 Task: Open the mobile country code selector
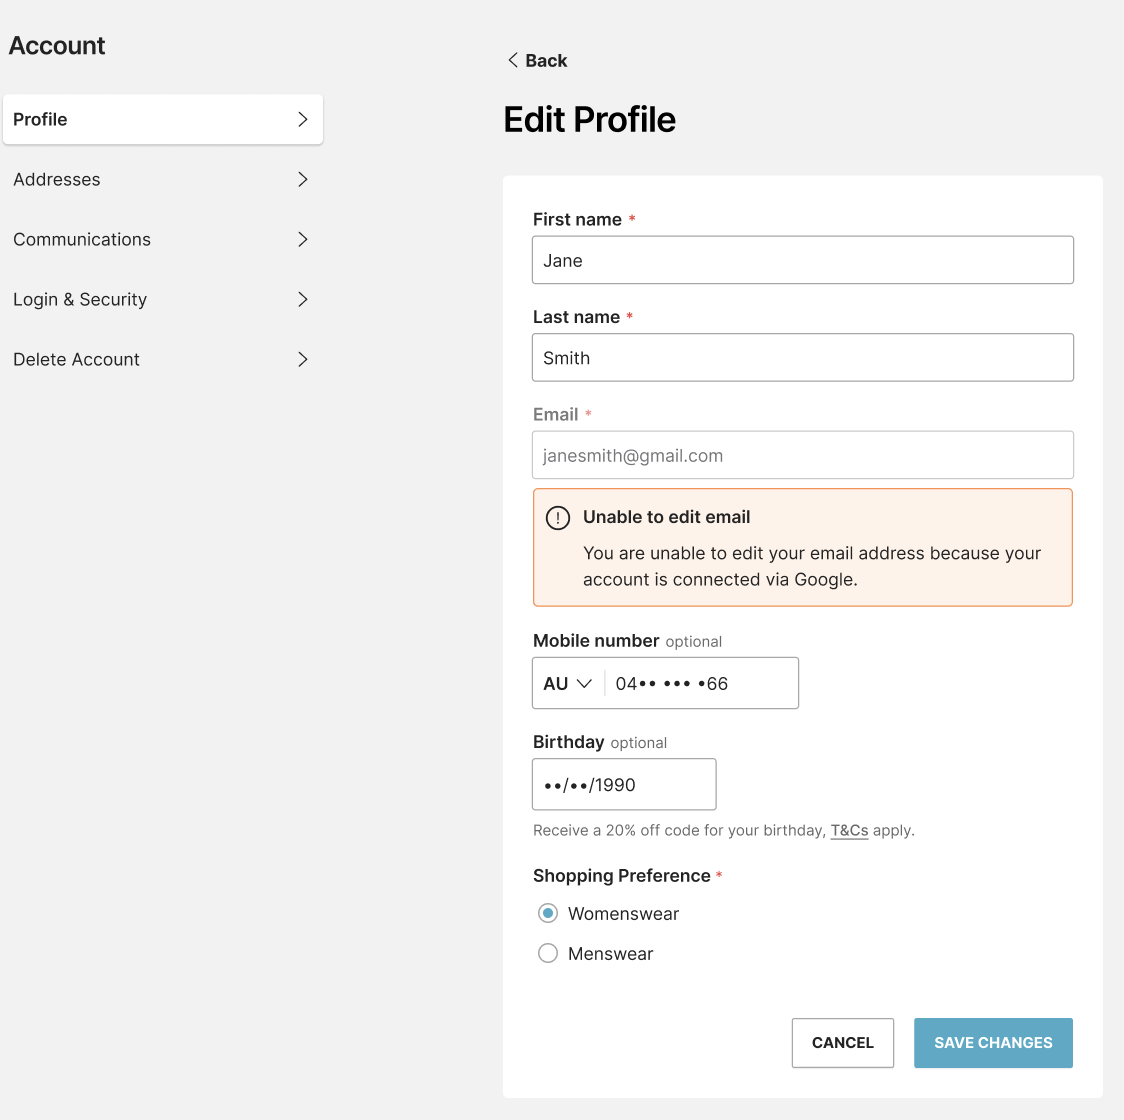pos(567,683)
